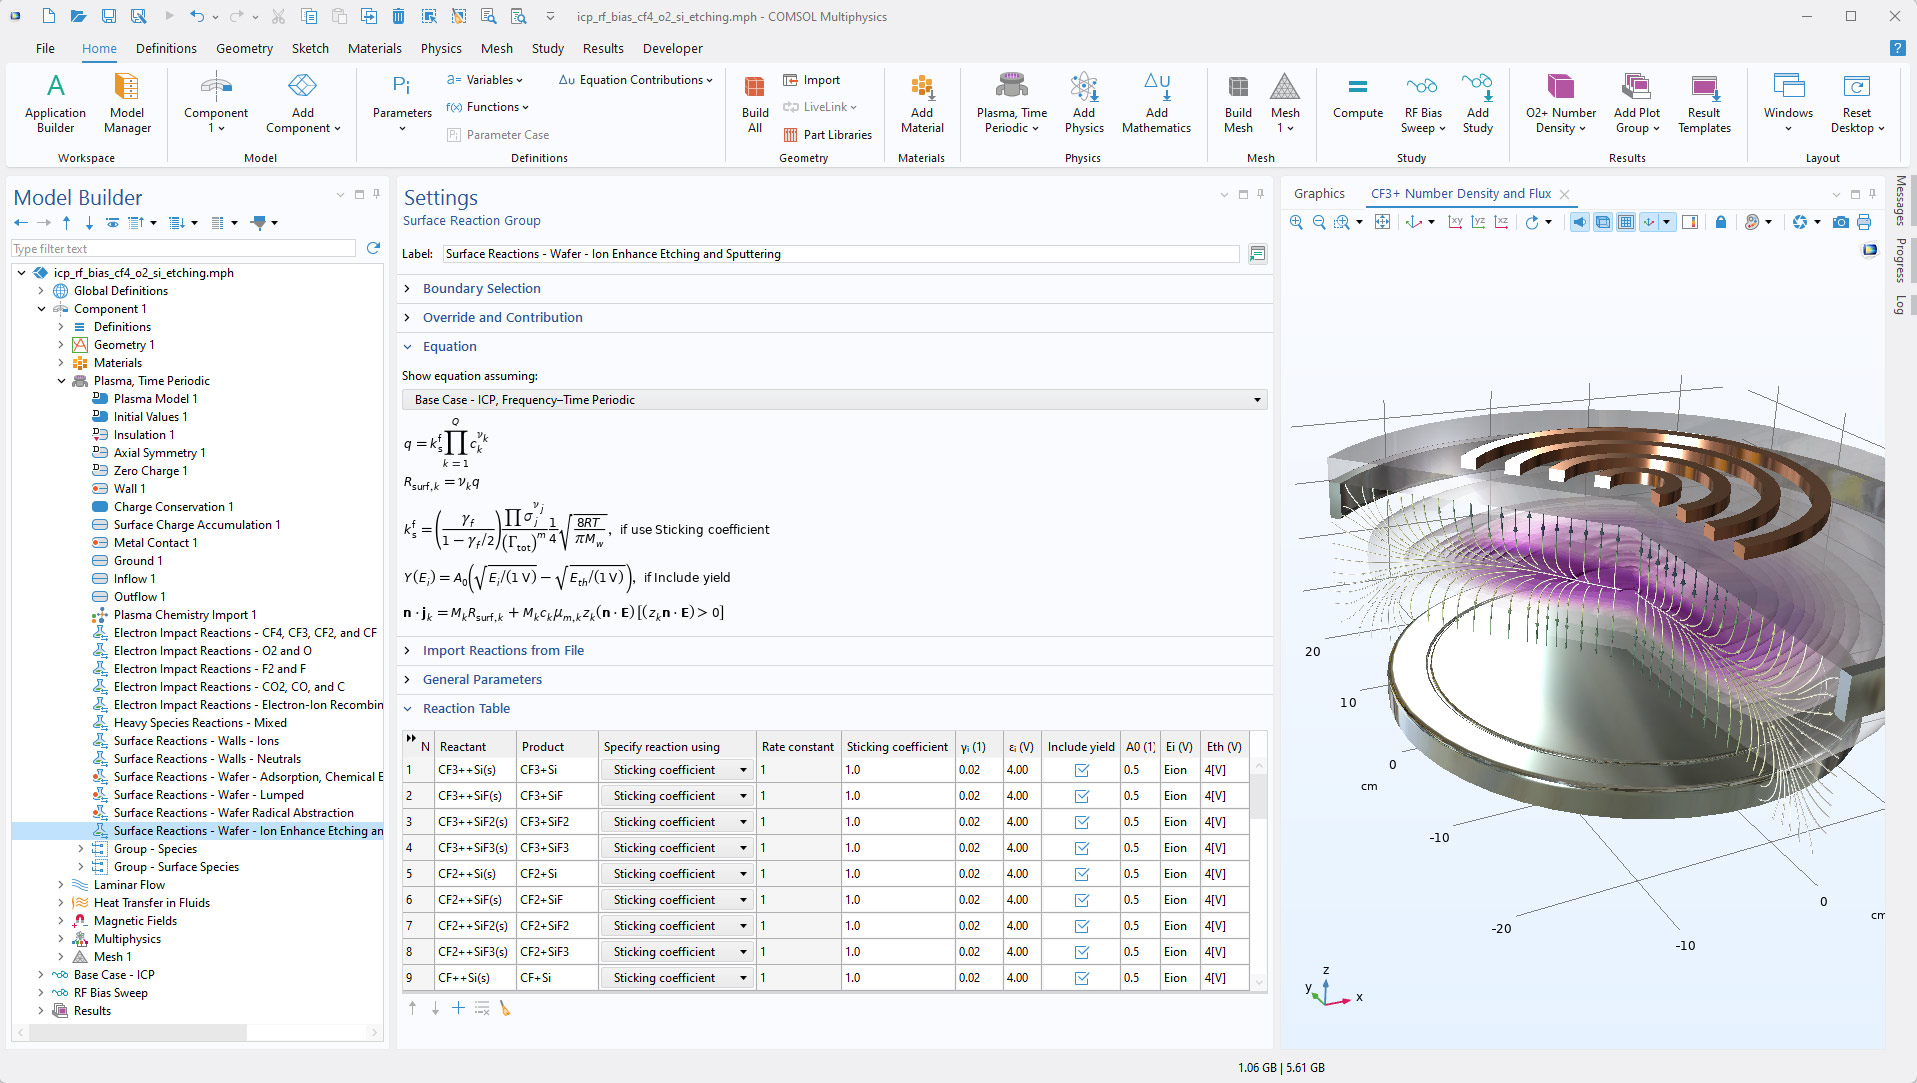Uncheck Include yield for reaction row 5
The width and height of the screenshot is (1917, 1083).
point(1081,874)
